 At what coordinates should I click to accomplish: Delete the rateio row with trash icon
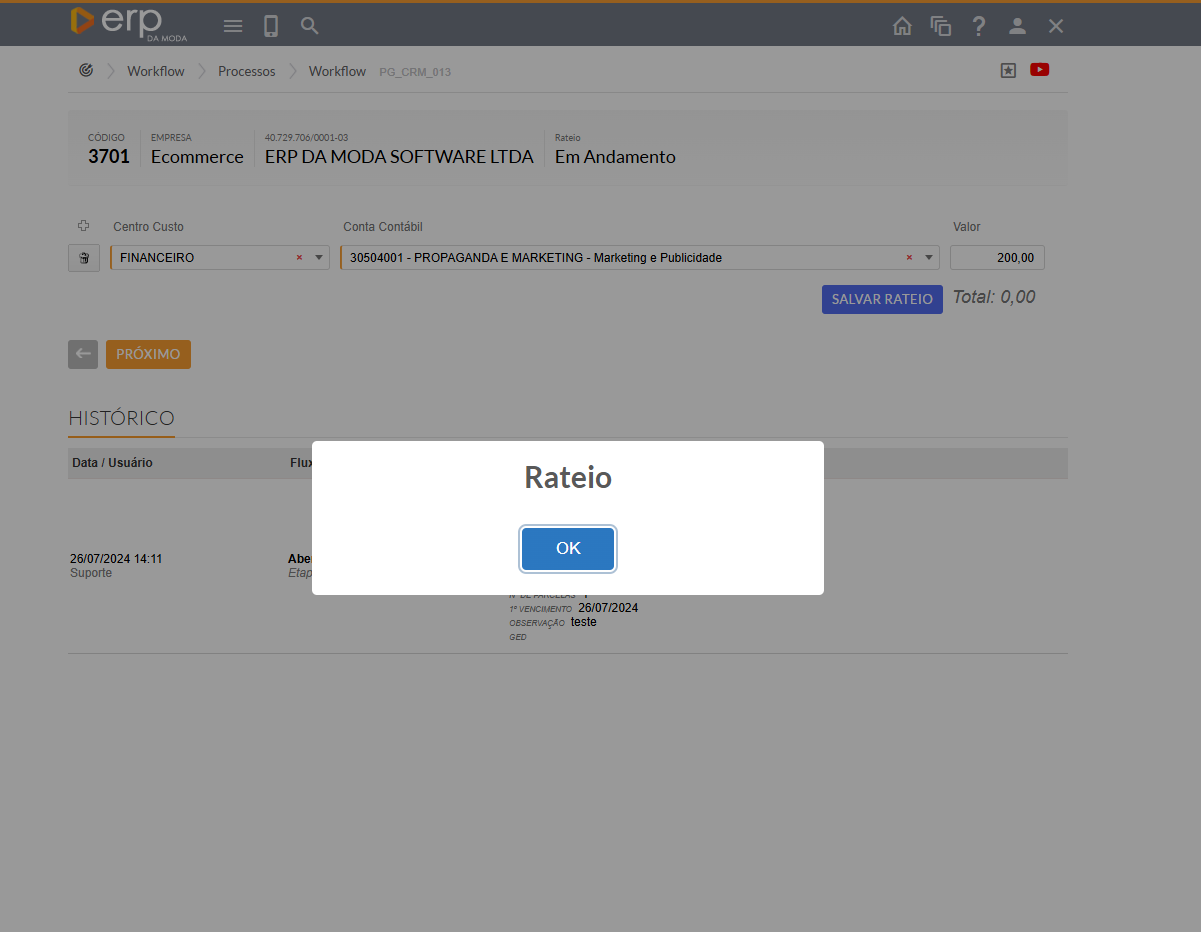[84, 258]
